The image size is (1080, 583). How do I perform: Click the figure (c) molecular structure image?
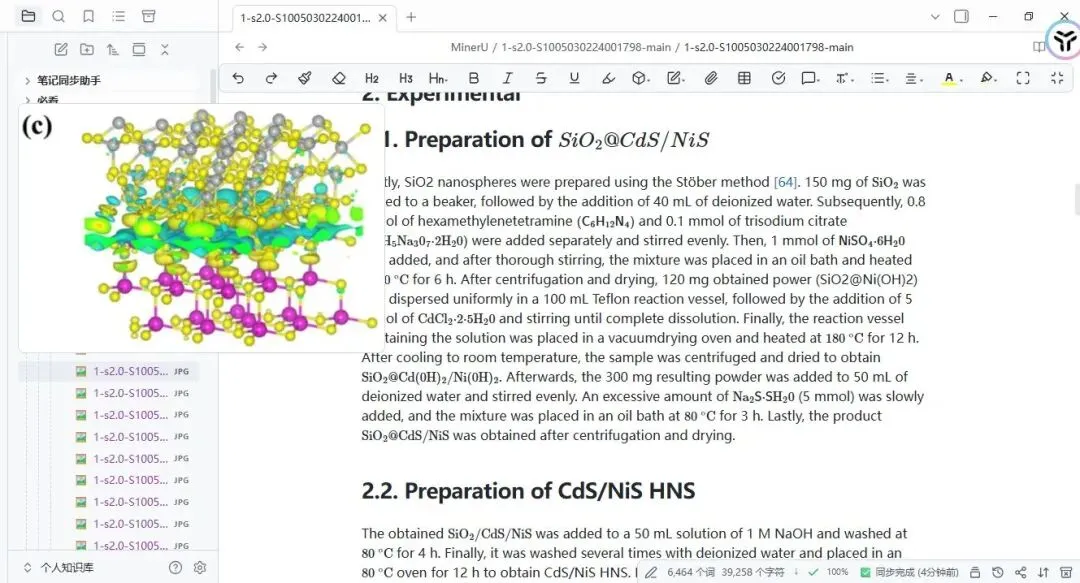pyautogui.click(x=200, y=227)
